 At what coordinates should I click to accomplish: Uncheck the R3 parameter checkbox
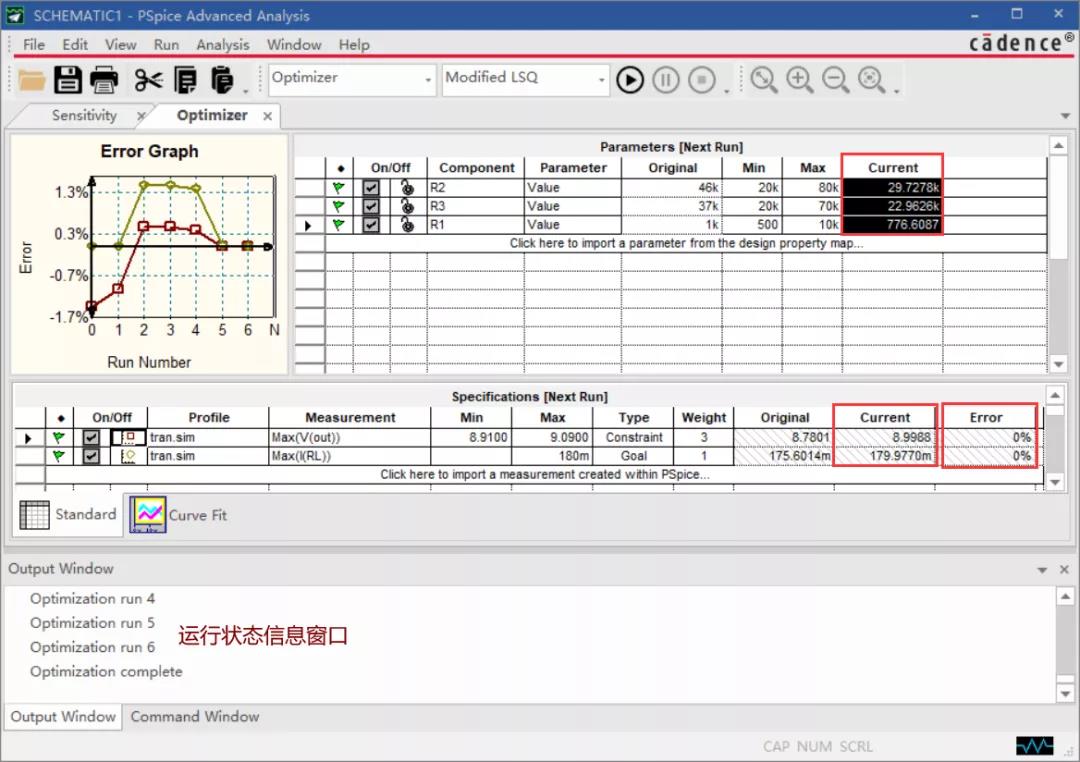371,206
